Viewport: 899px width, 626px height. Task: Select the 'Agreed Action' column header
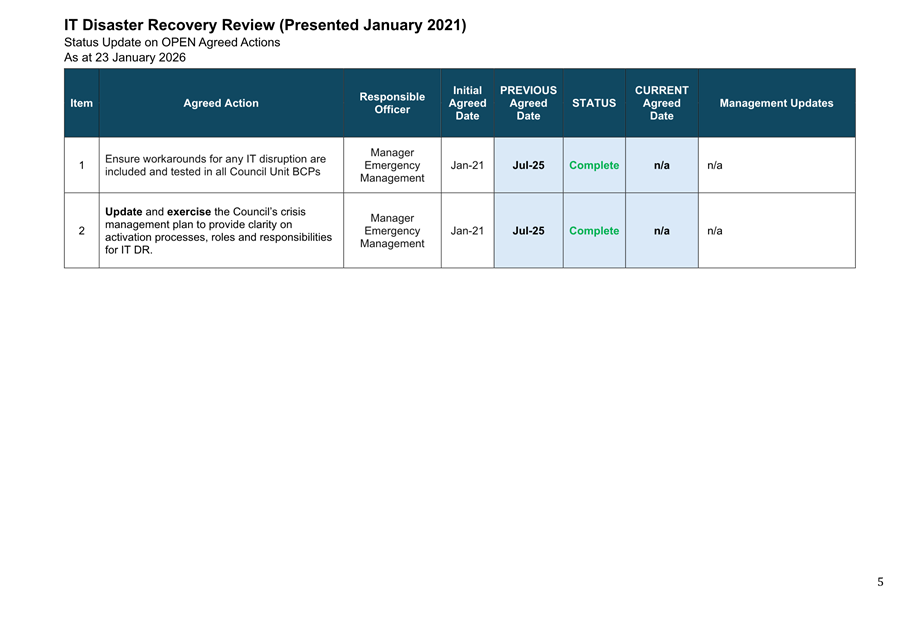[x=221, y=103]
